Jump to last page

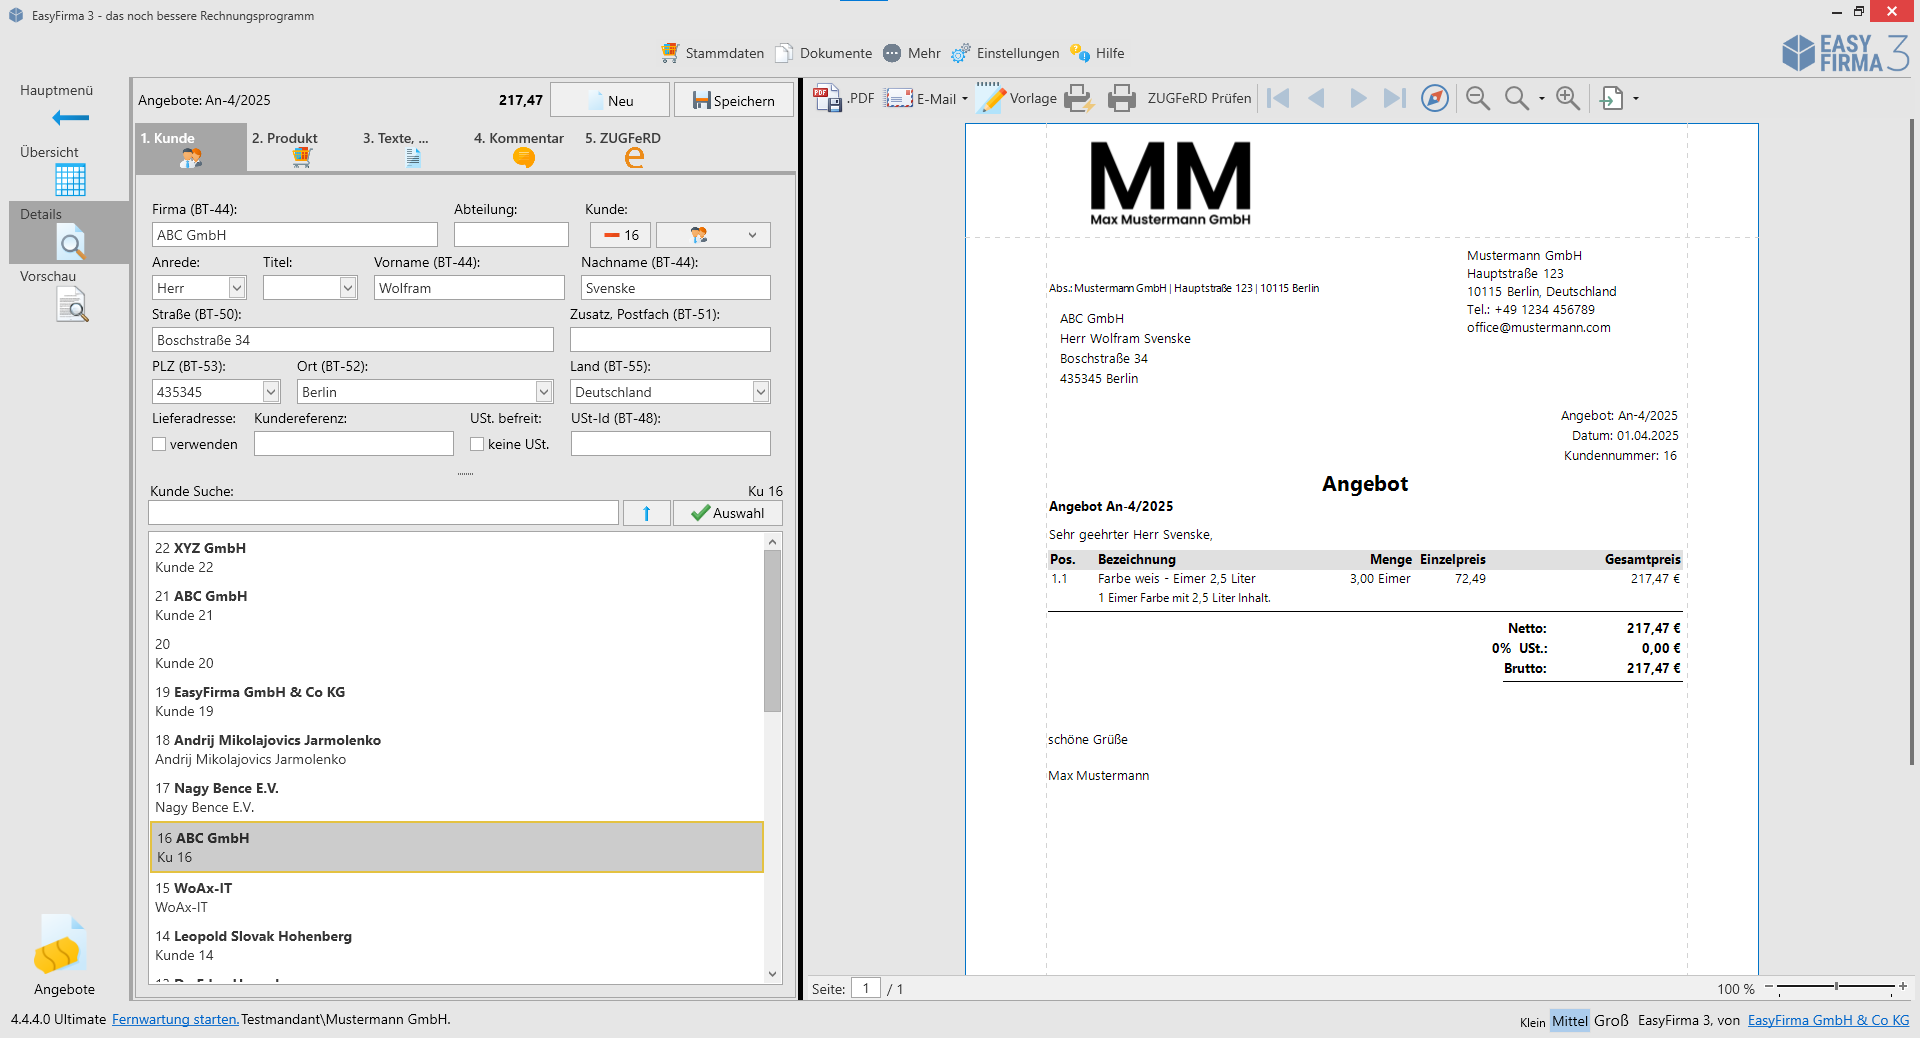click(1395, 98)
